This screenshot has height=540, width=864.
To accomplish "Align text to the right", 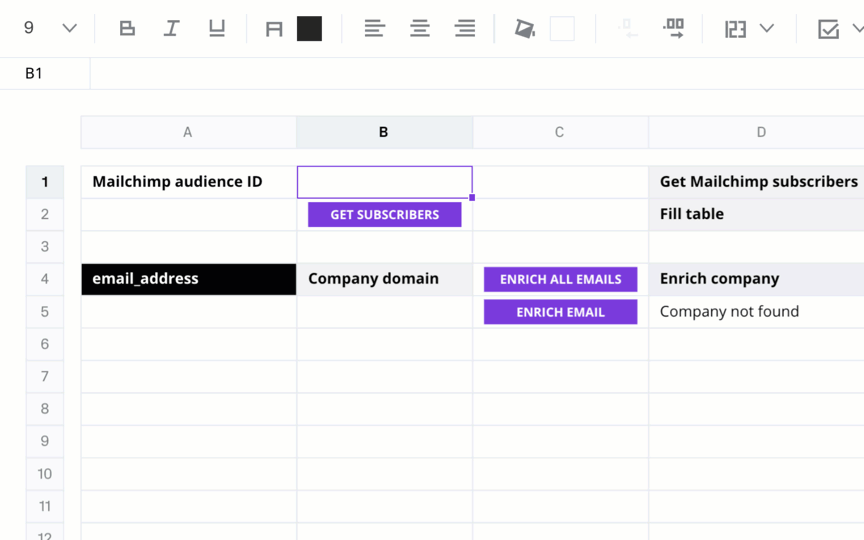I will click(465, 28).
